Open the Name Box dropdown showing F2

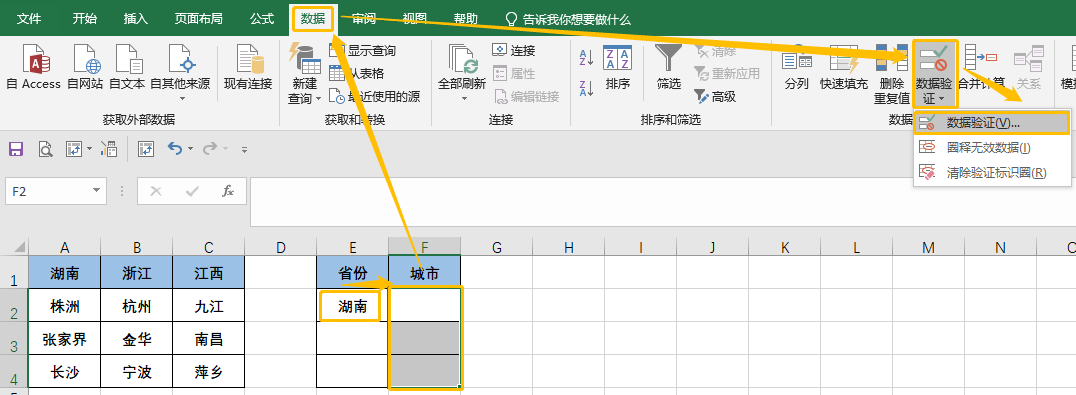[95, 191]
